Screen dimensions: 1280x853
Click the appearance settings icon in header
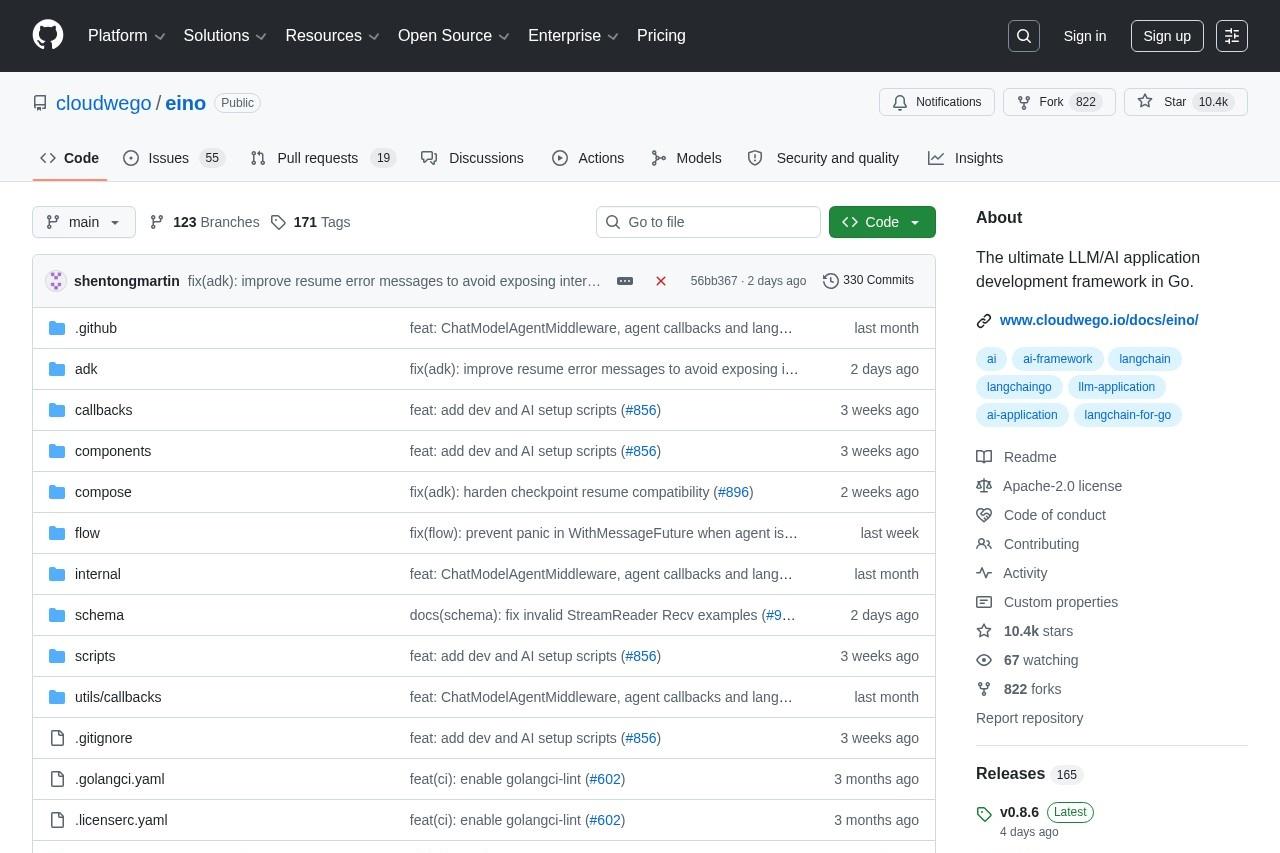pos(1232,36)
